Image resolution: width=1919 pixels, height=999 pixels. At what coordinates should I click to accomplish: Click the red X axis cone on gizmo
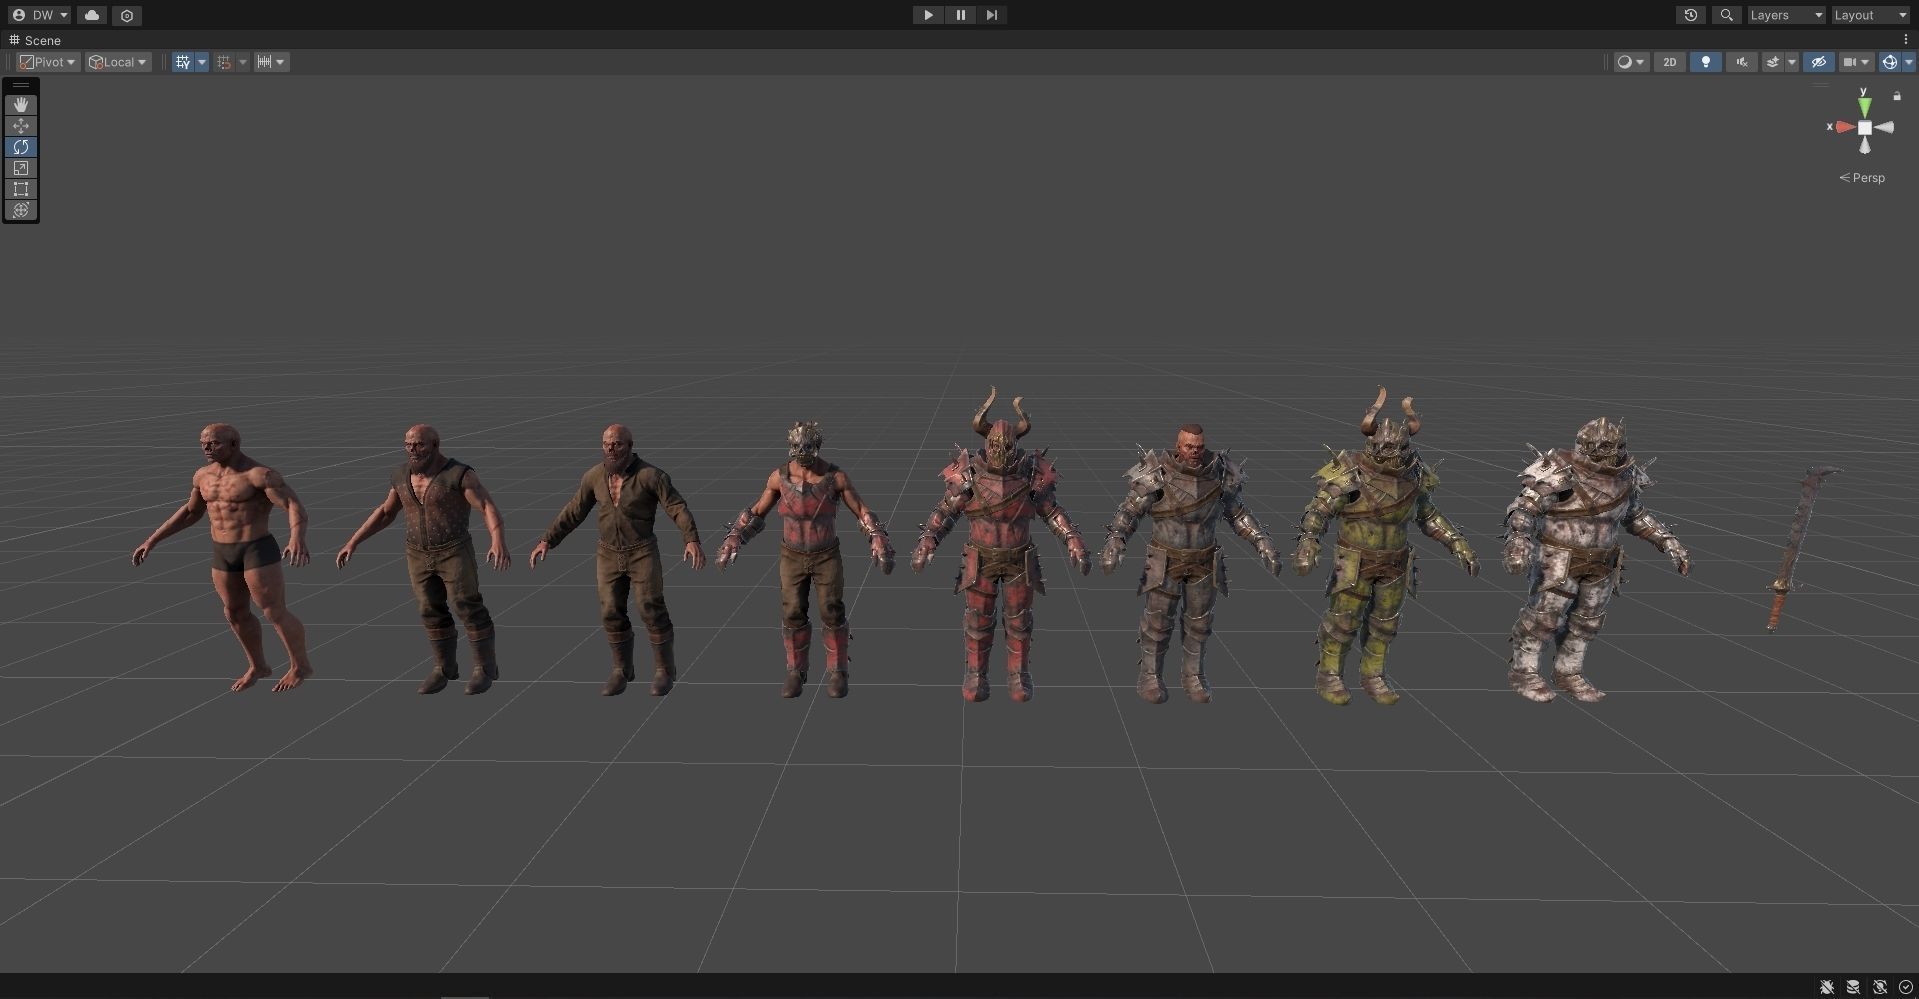(1845, 127)
